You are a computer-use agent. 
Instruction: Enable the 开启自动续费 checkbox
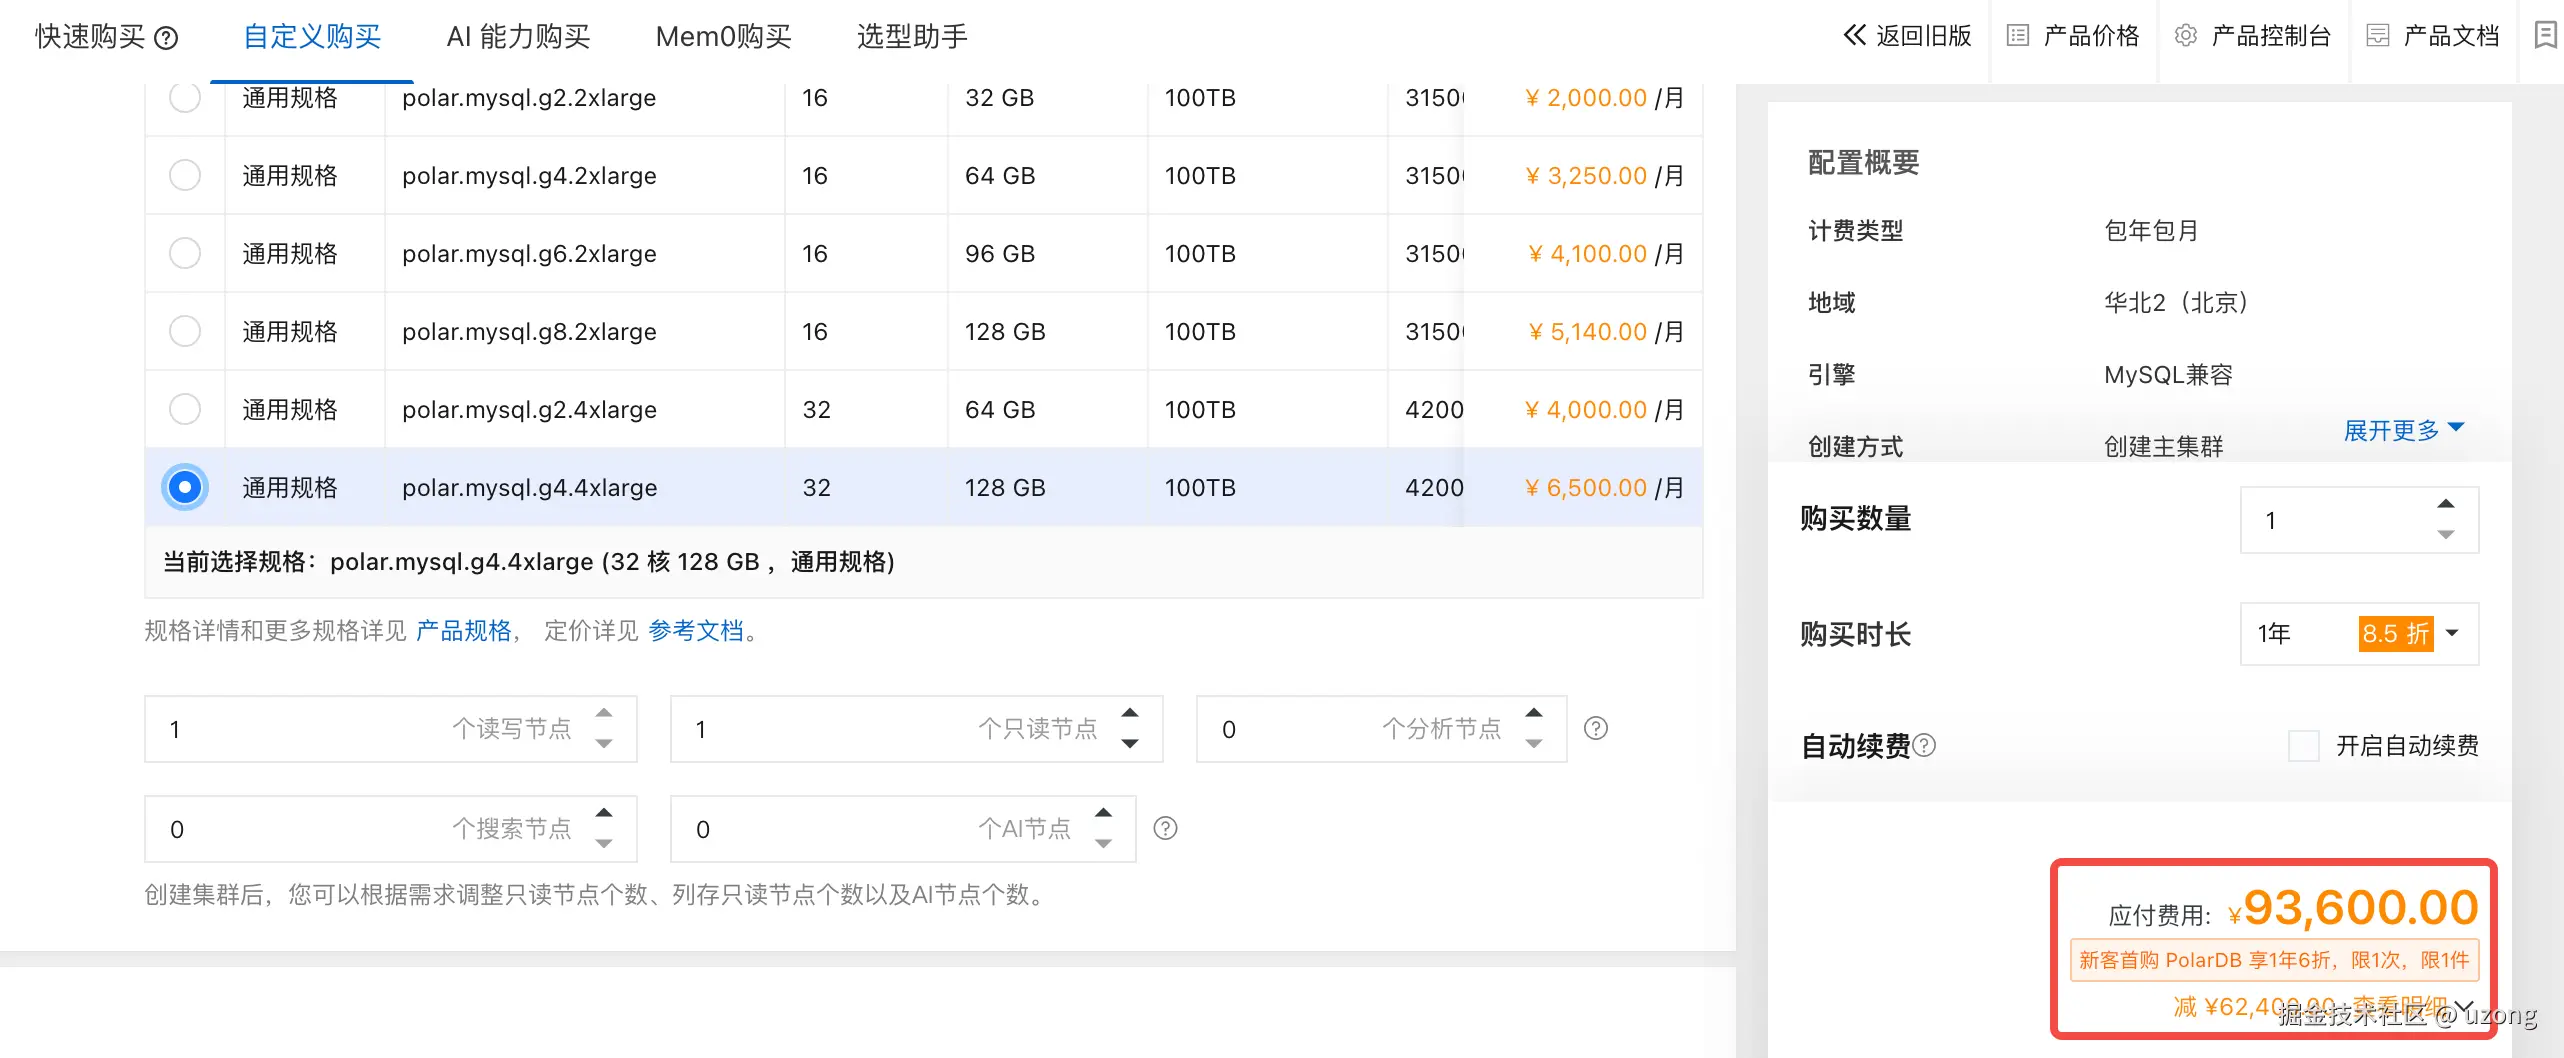pyautogui.click(x=2304, y=745)
